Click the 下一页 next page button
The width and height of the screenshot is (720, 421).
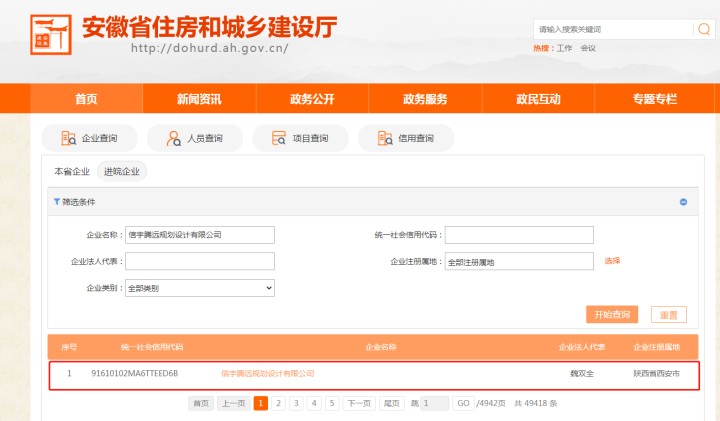point(359,403)
